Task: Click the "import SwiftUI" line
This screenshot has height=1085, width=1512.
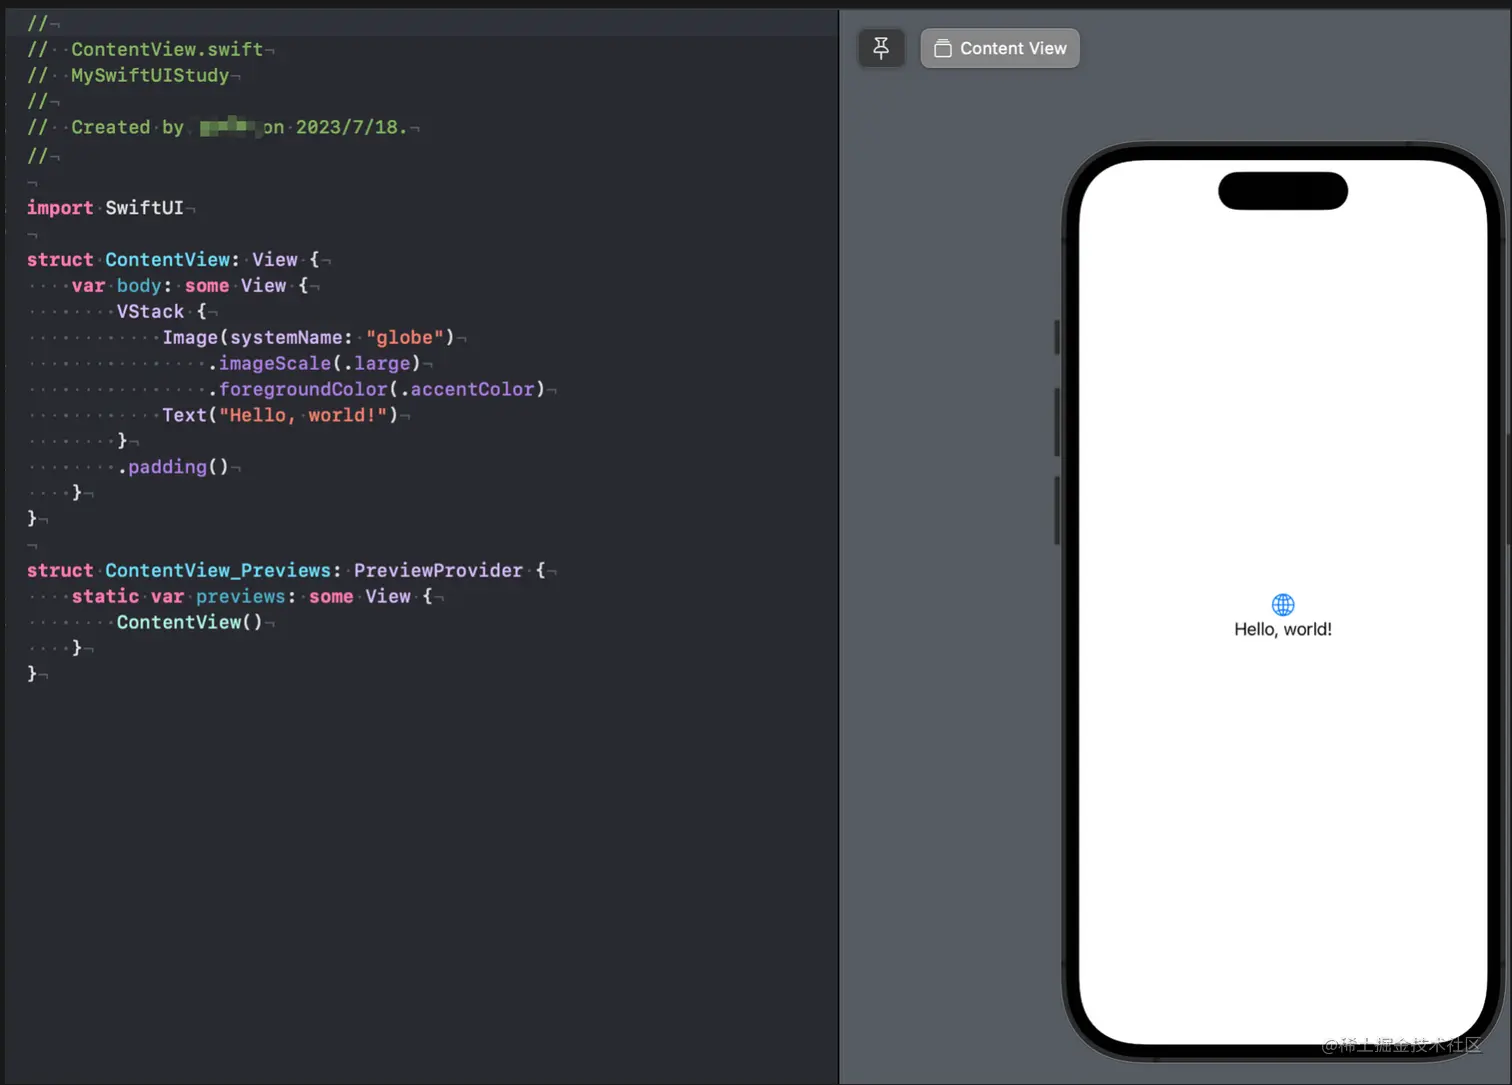Action: [105, 208]
